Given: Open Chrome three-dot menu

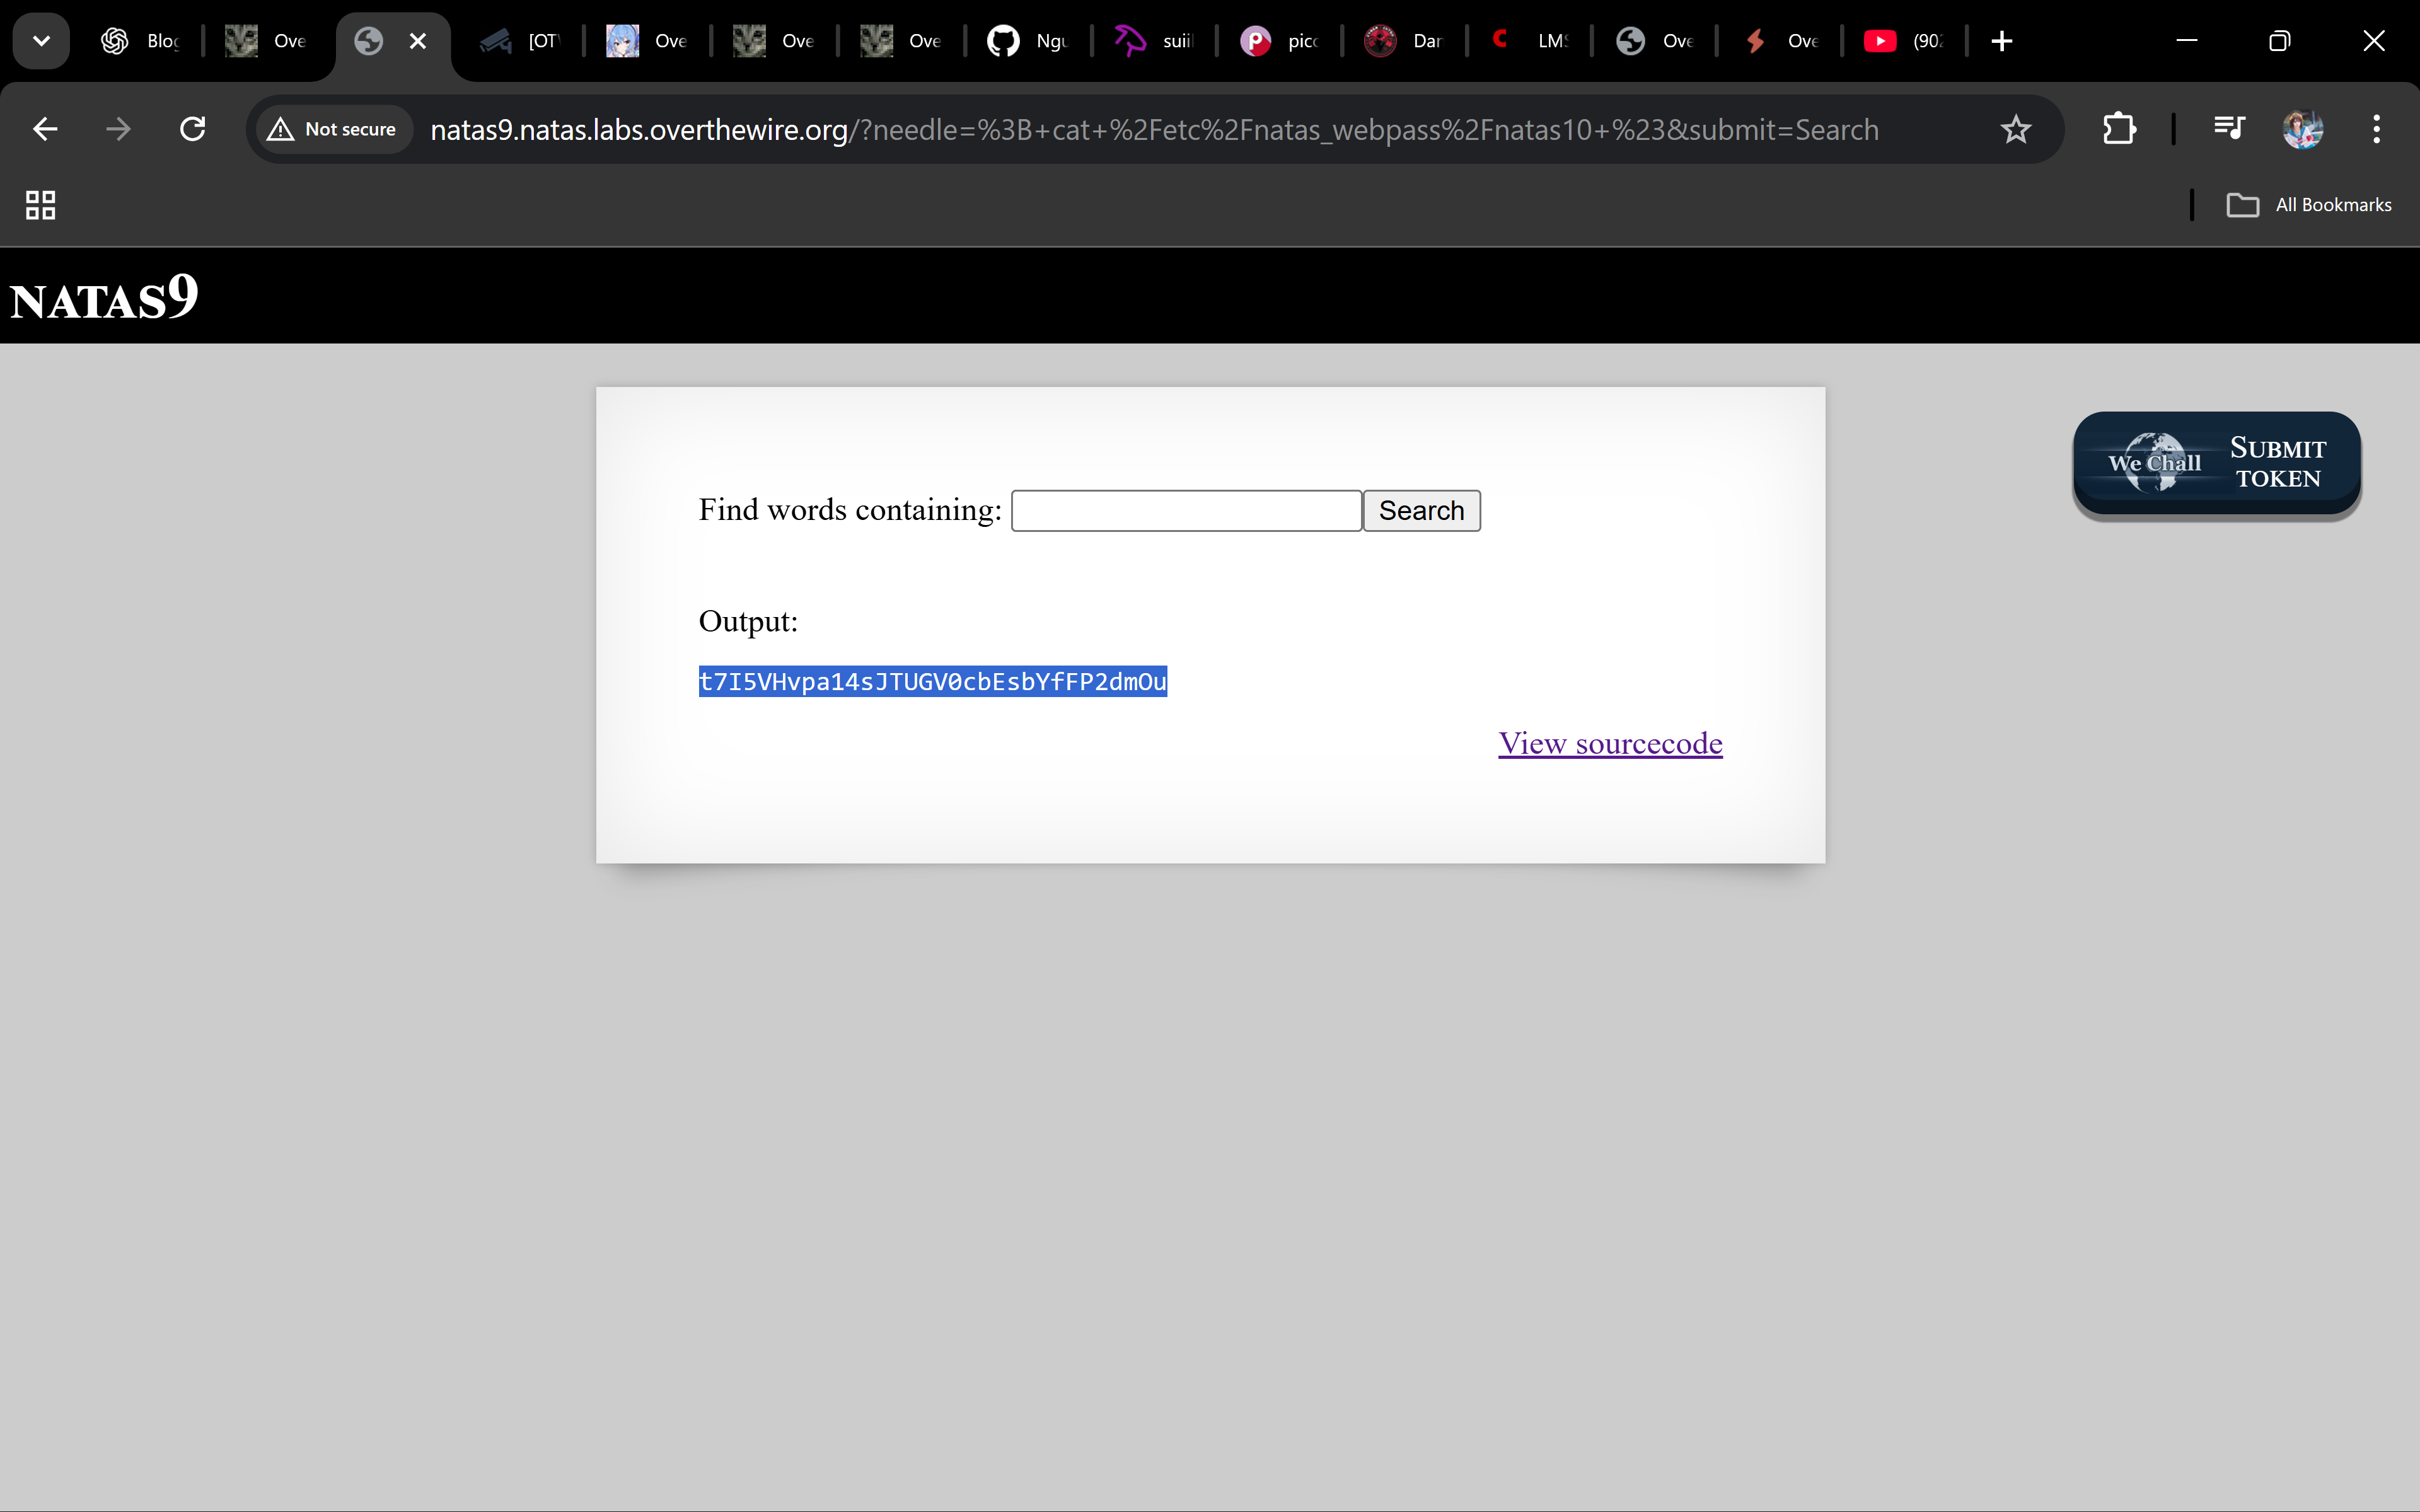Looking at the screenshot, I should 2376,129.
